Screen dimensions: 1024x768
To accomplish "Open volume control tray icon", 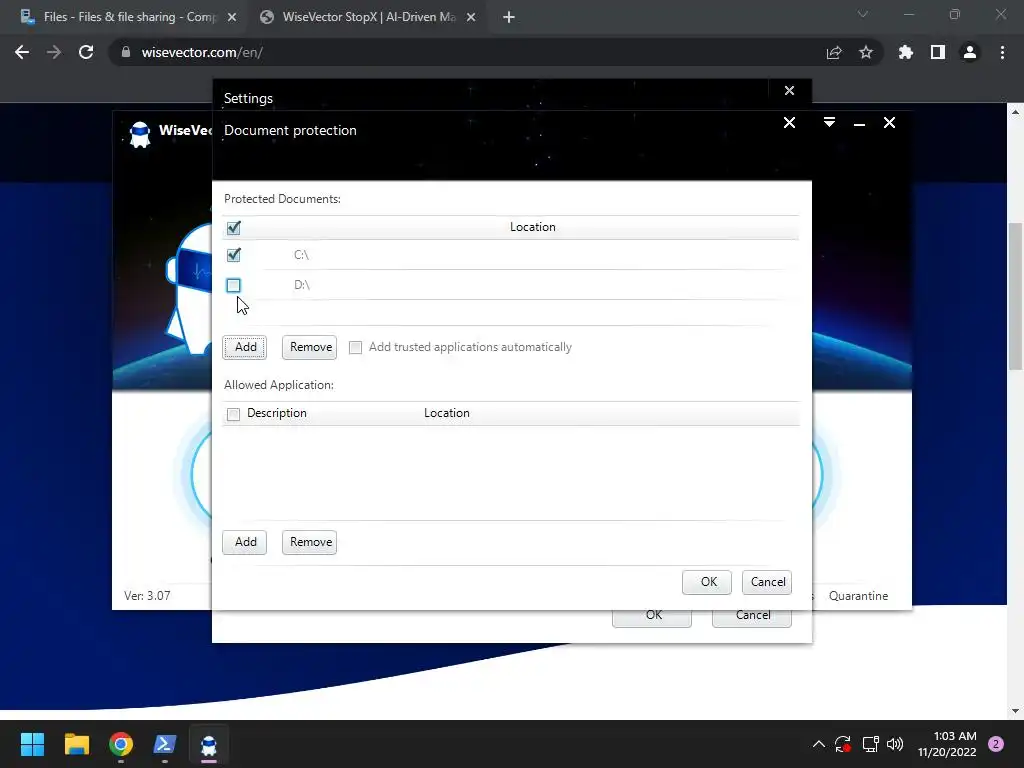I will [x=895, y=744].
